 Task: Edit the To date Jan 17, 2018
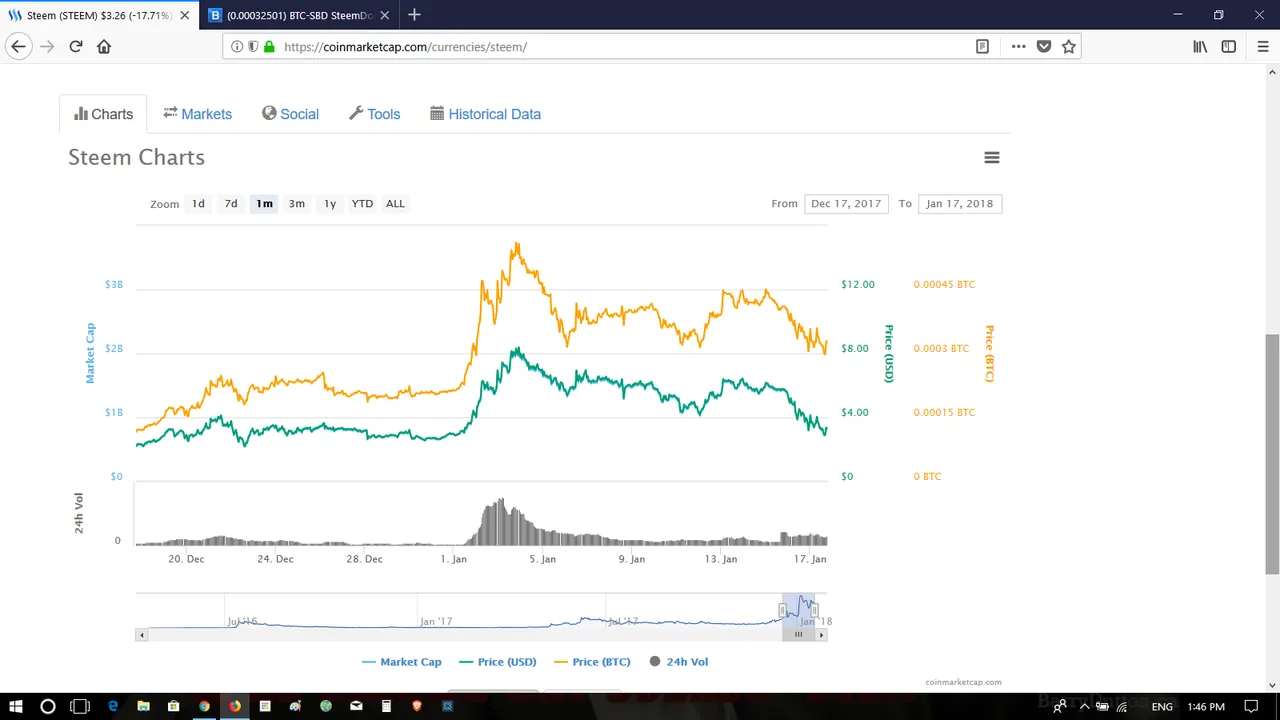pyautogui.click(x=960, y=203)
